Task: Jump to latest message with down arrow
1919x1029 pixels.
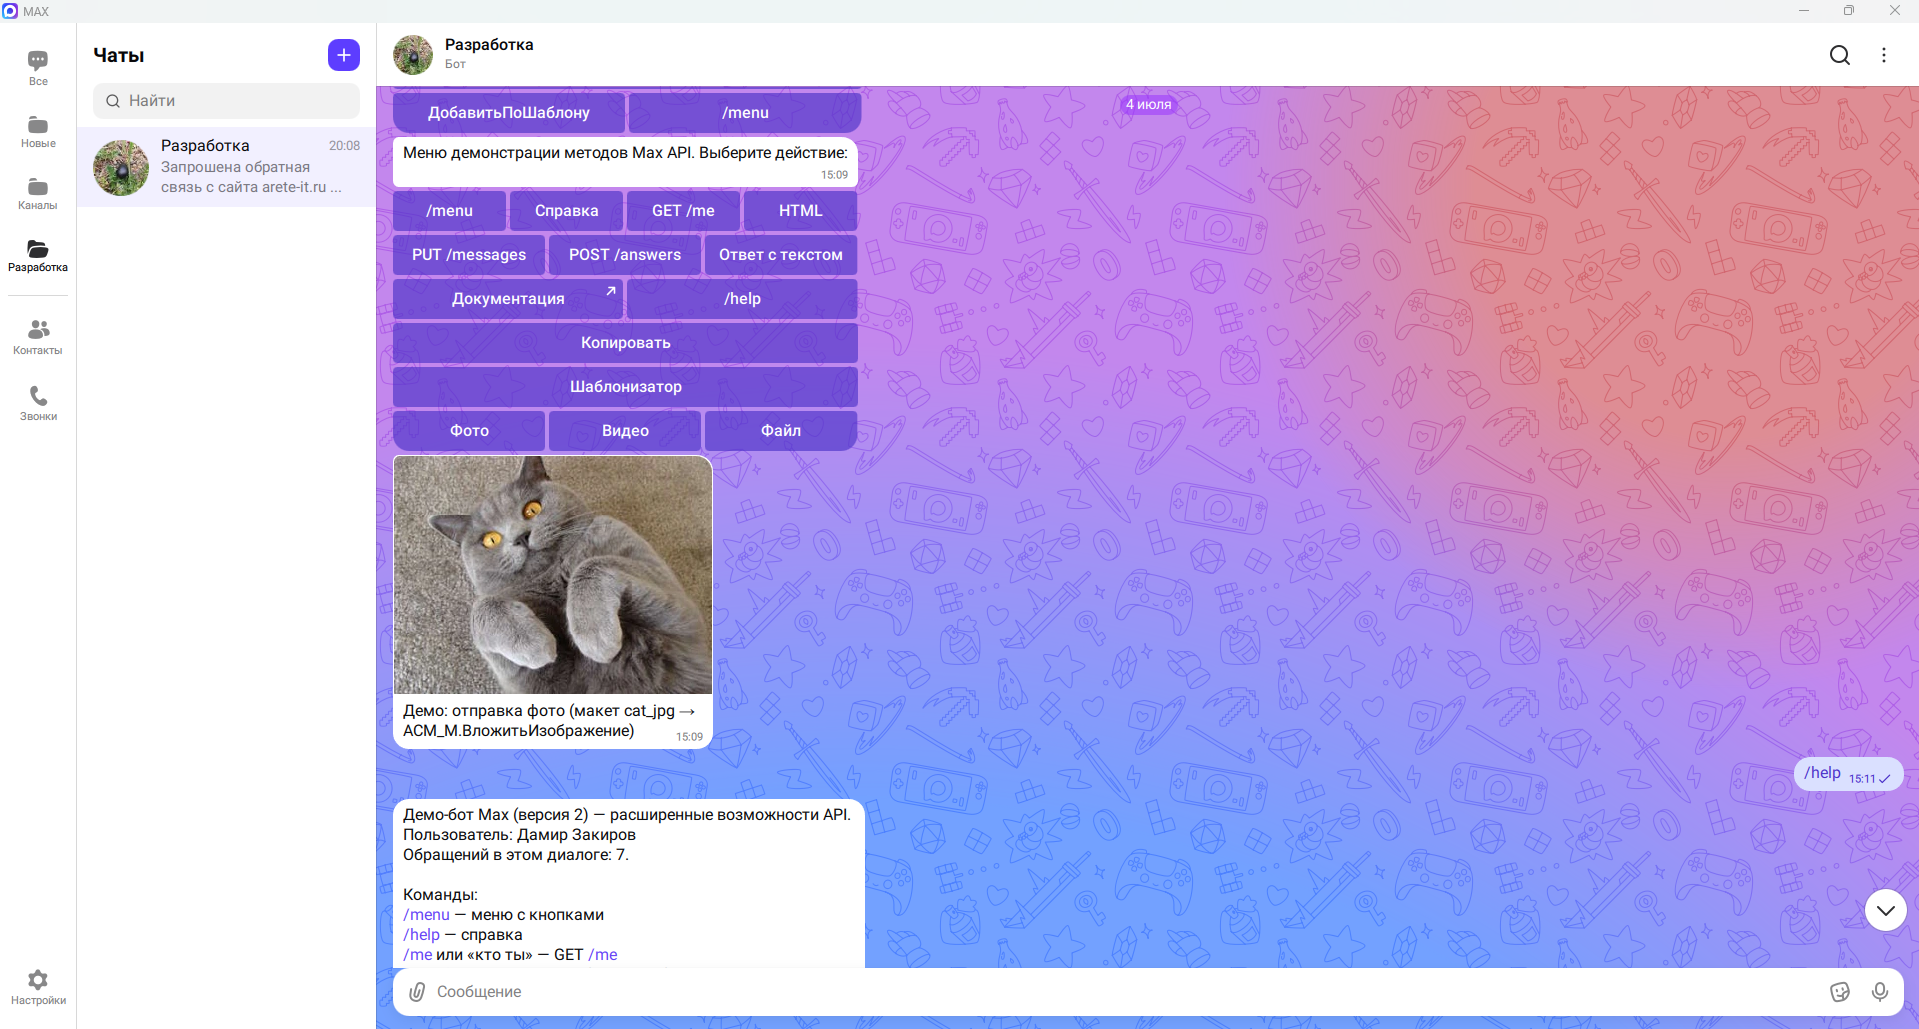Action: (1886, 910)
